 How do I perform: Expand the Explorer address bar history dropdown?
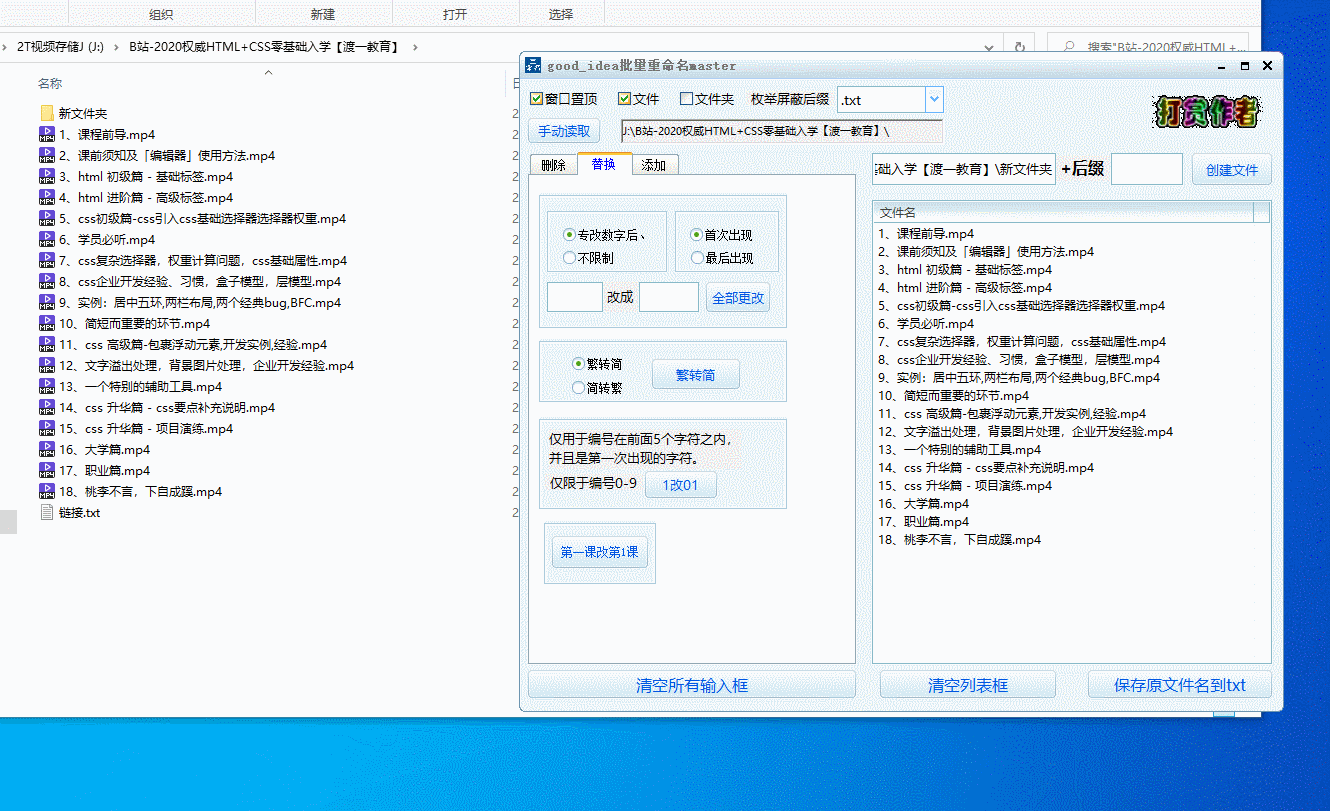989,47
